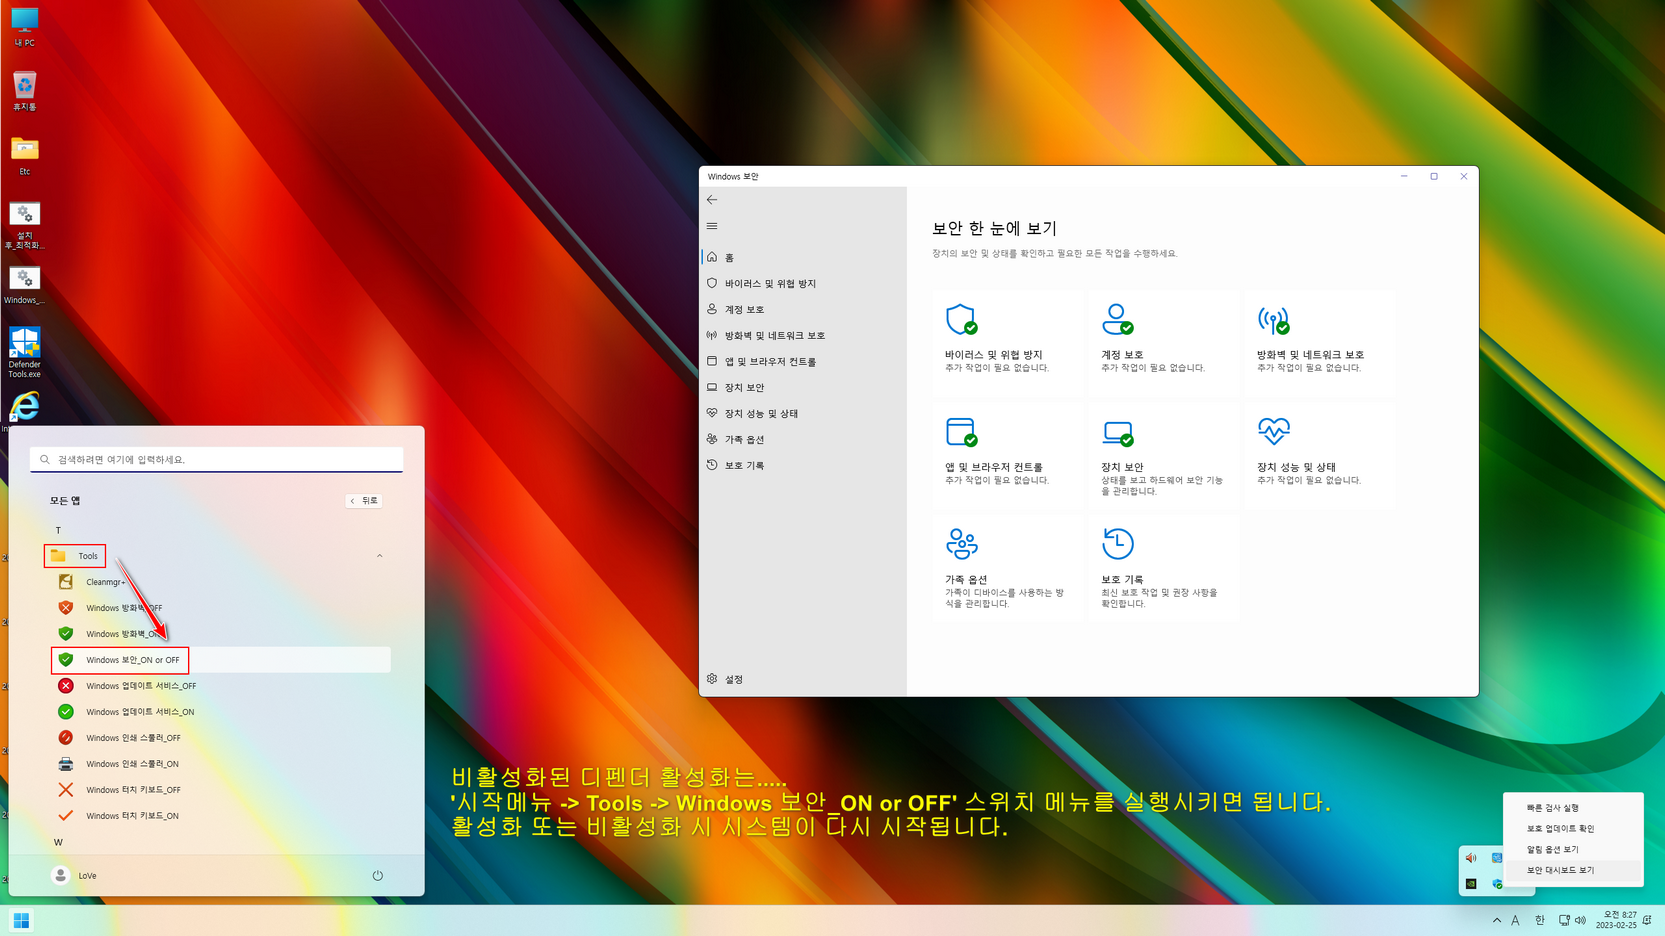The height and width of the screenshot is (936, 1665).
Task: Click the 방화벽 및 네트워크 보호 antenna card icon
Action: [x=1273, y=319]
